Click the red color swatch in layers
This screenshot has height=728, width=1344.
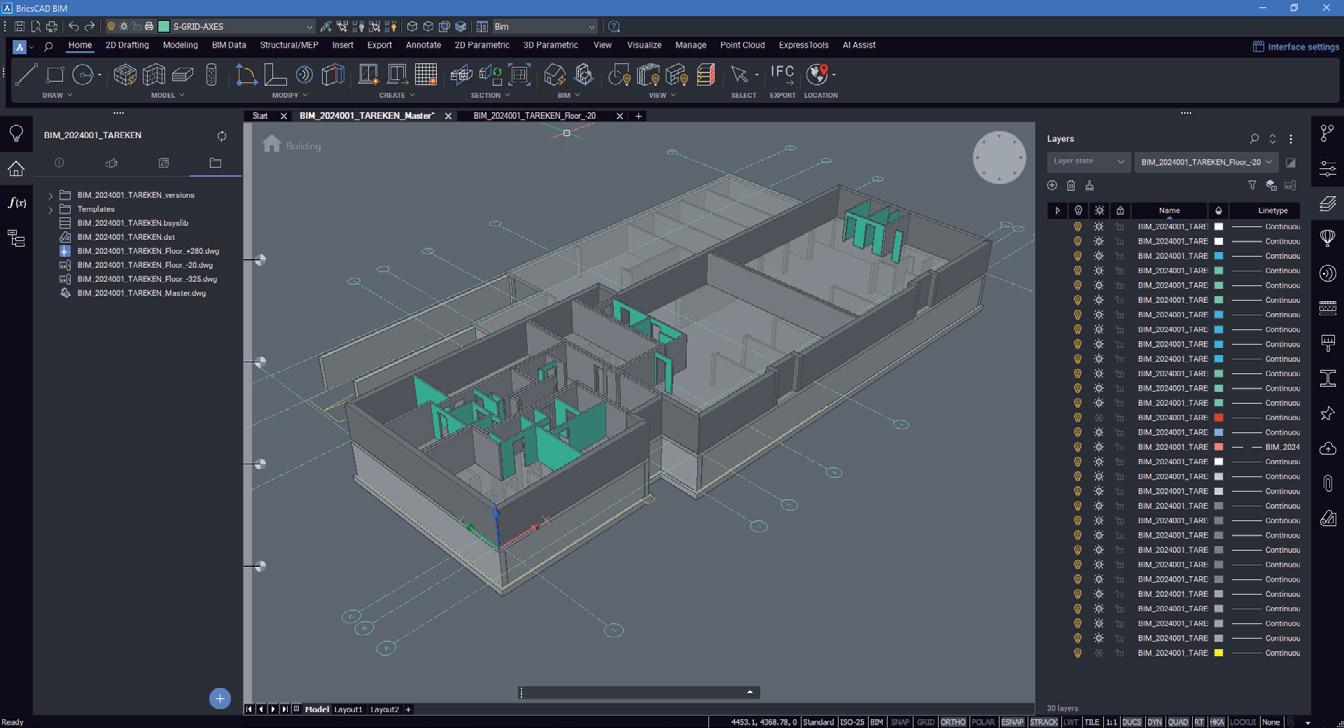pyautogui.click(x=1218, y=418)
